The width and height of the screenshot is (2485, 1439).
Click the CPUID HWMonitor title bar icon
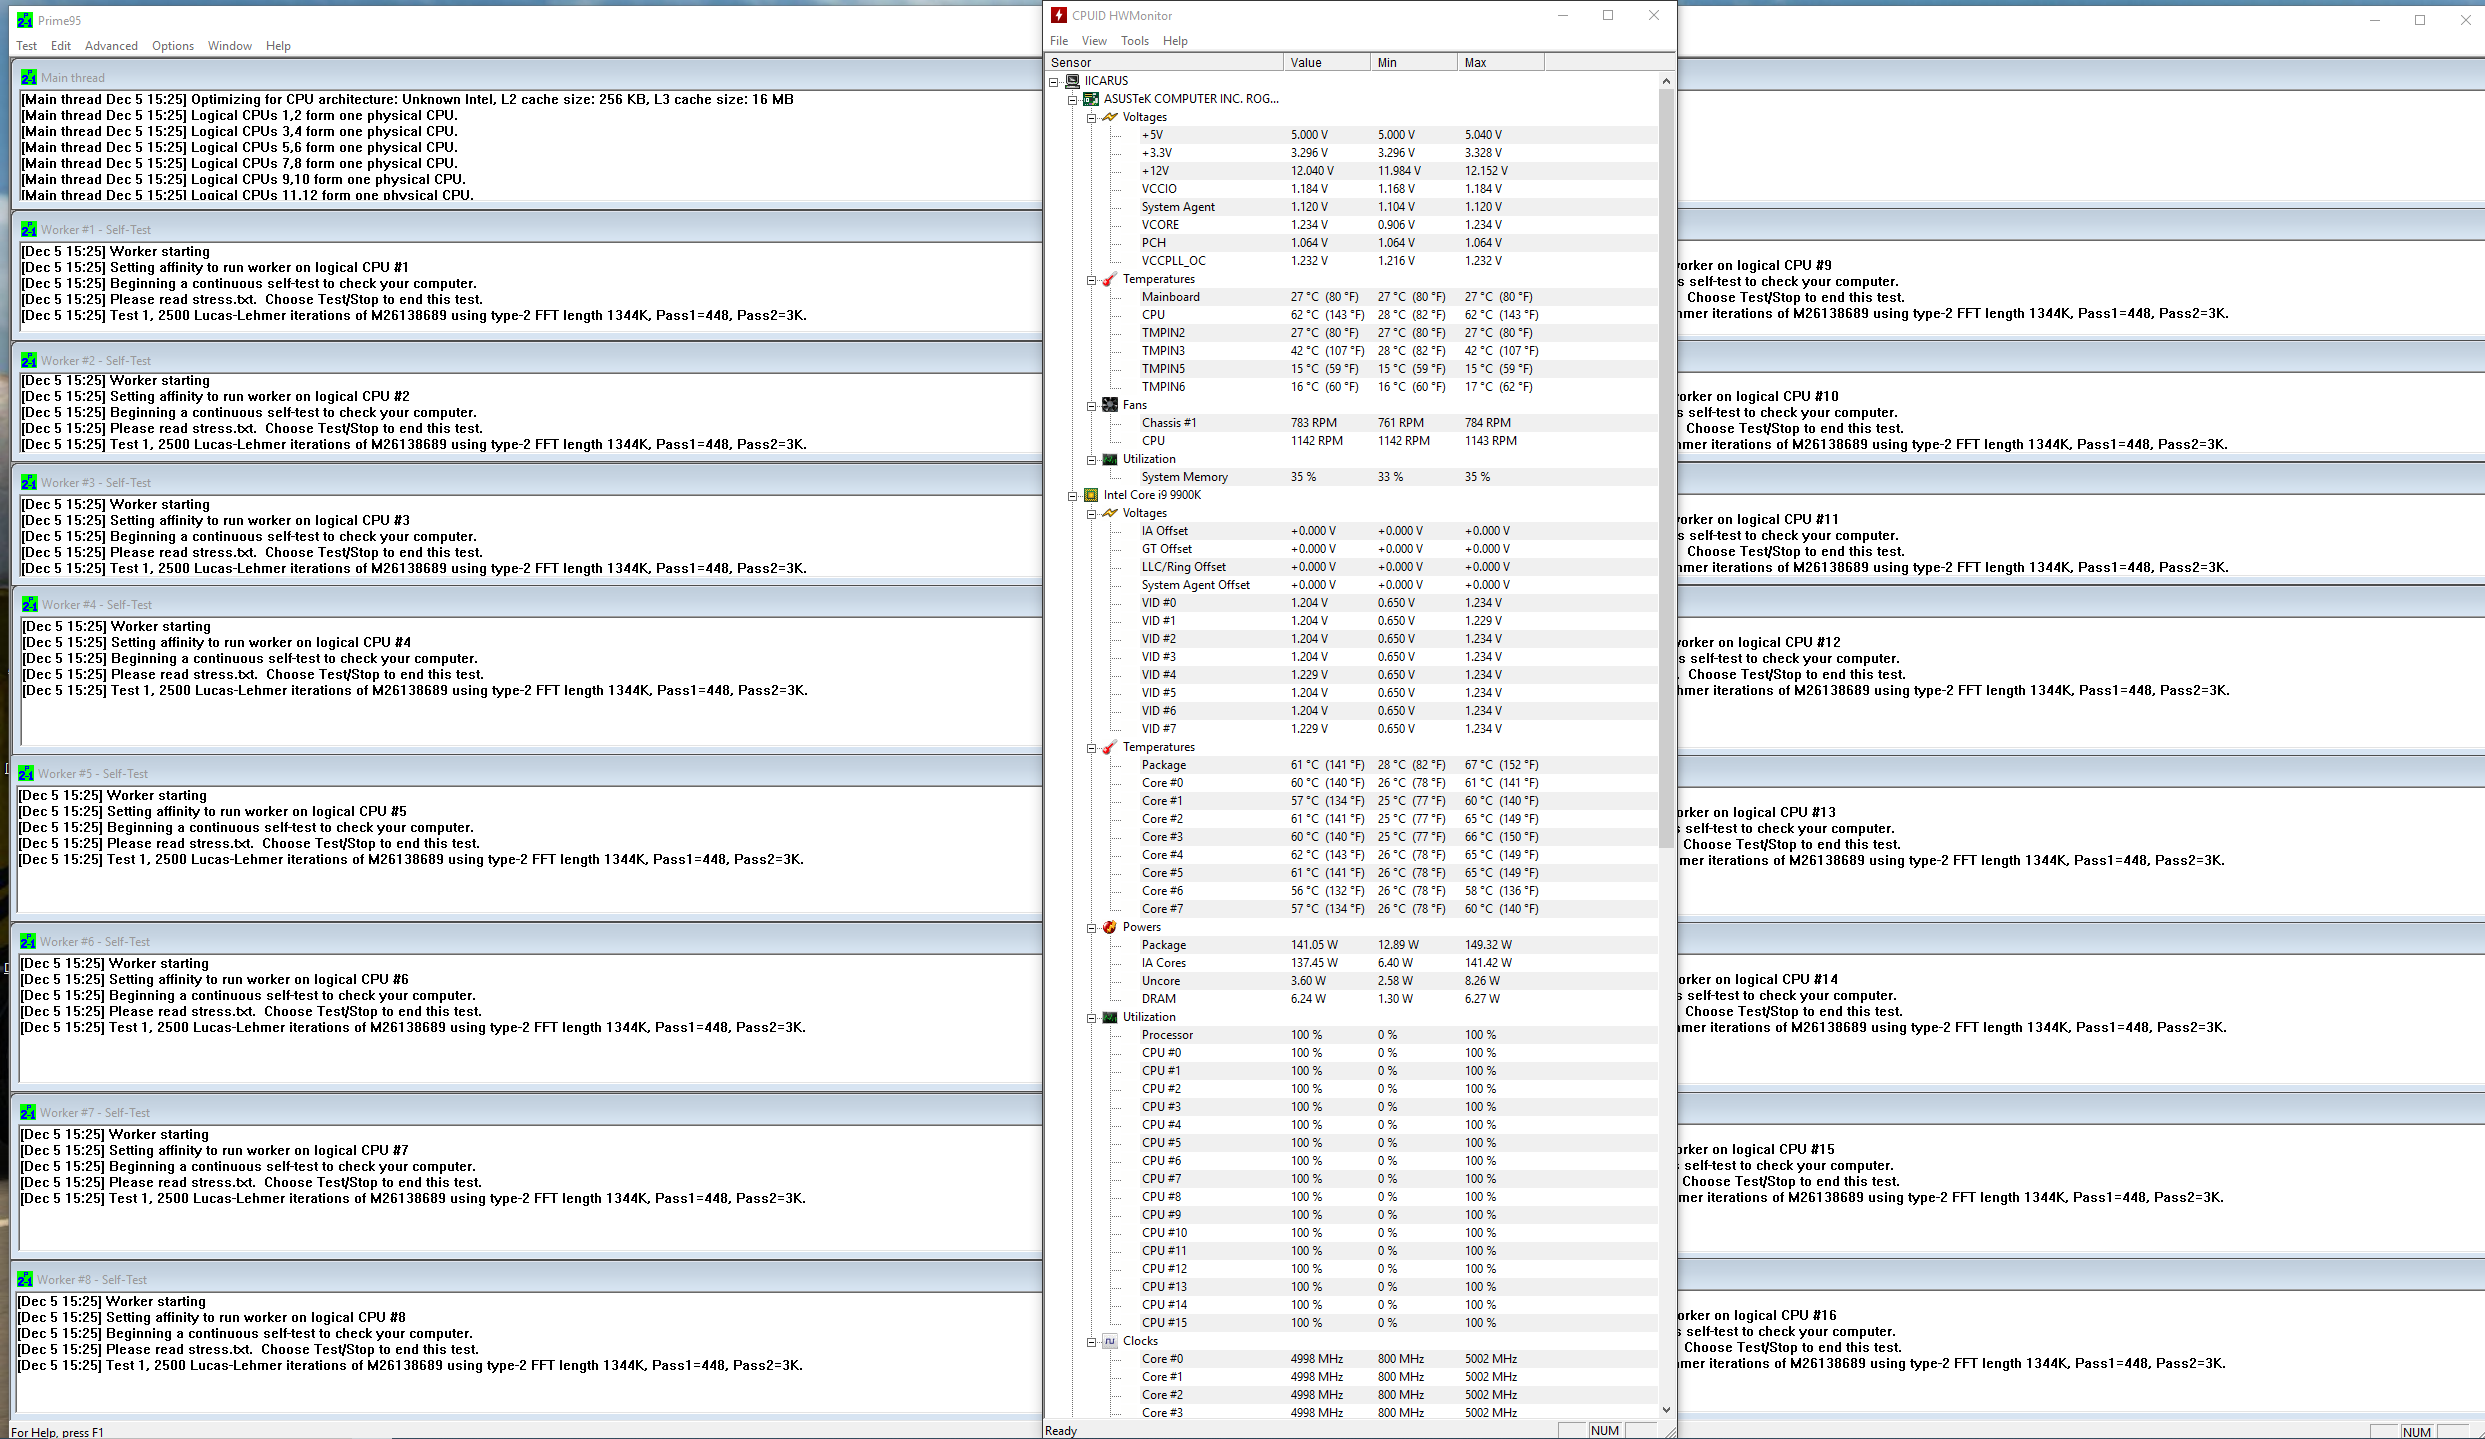1059,15
